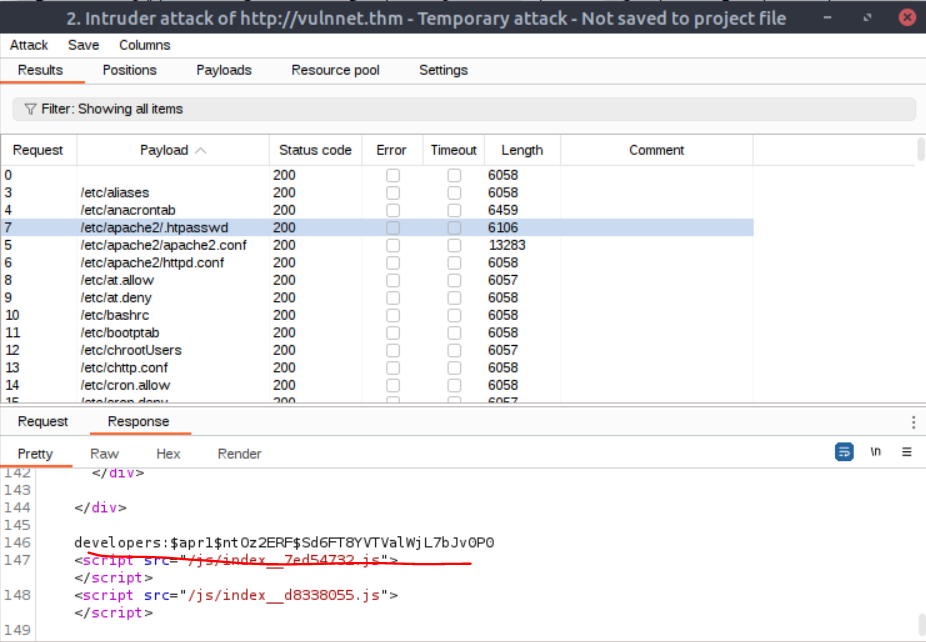Sort results by the Error column header
The width and height of the screenshot is (926, 642).
pos(392,151)
